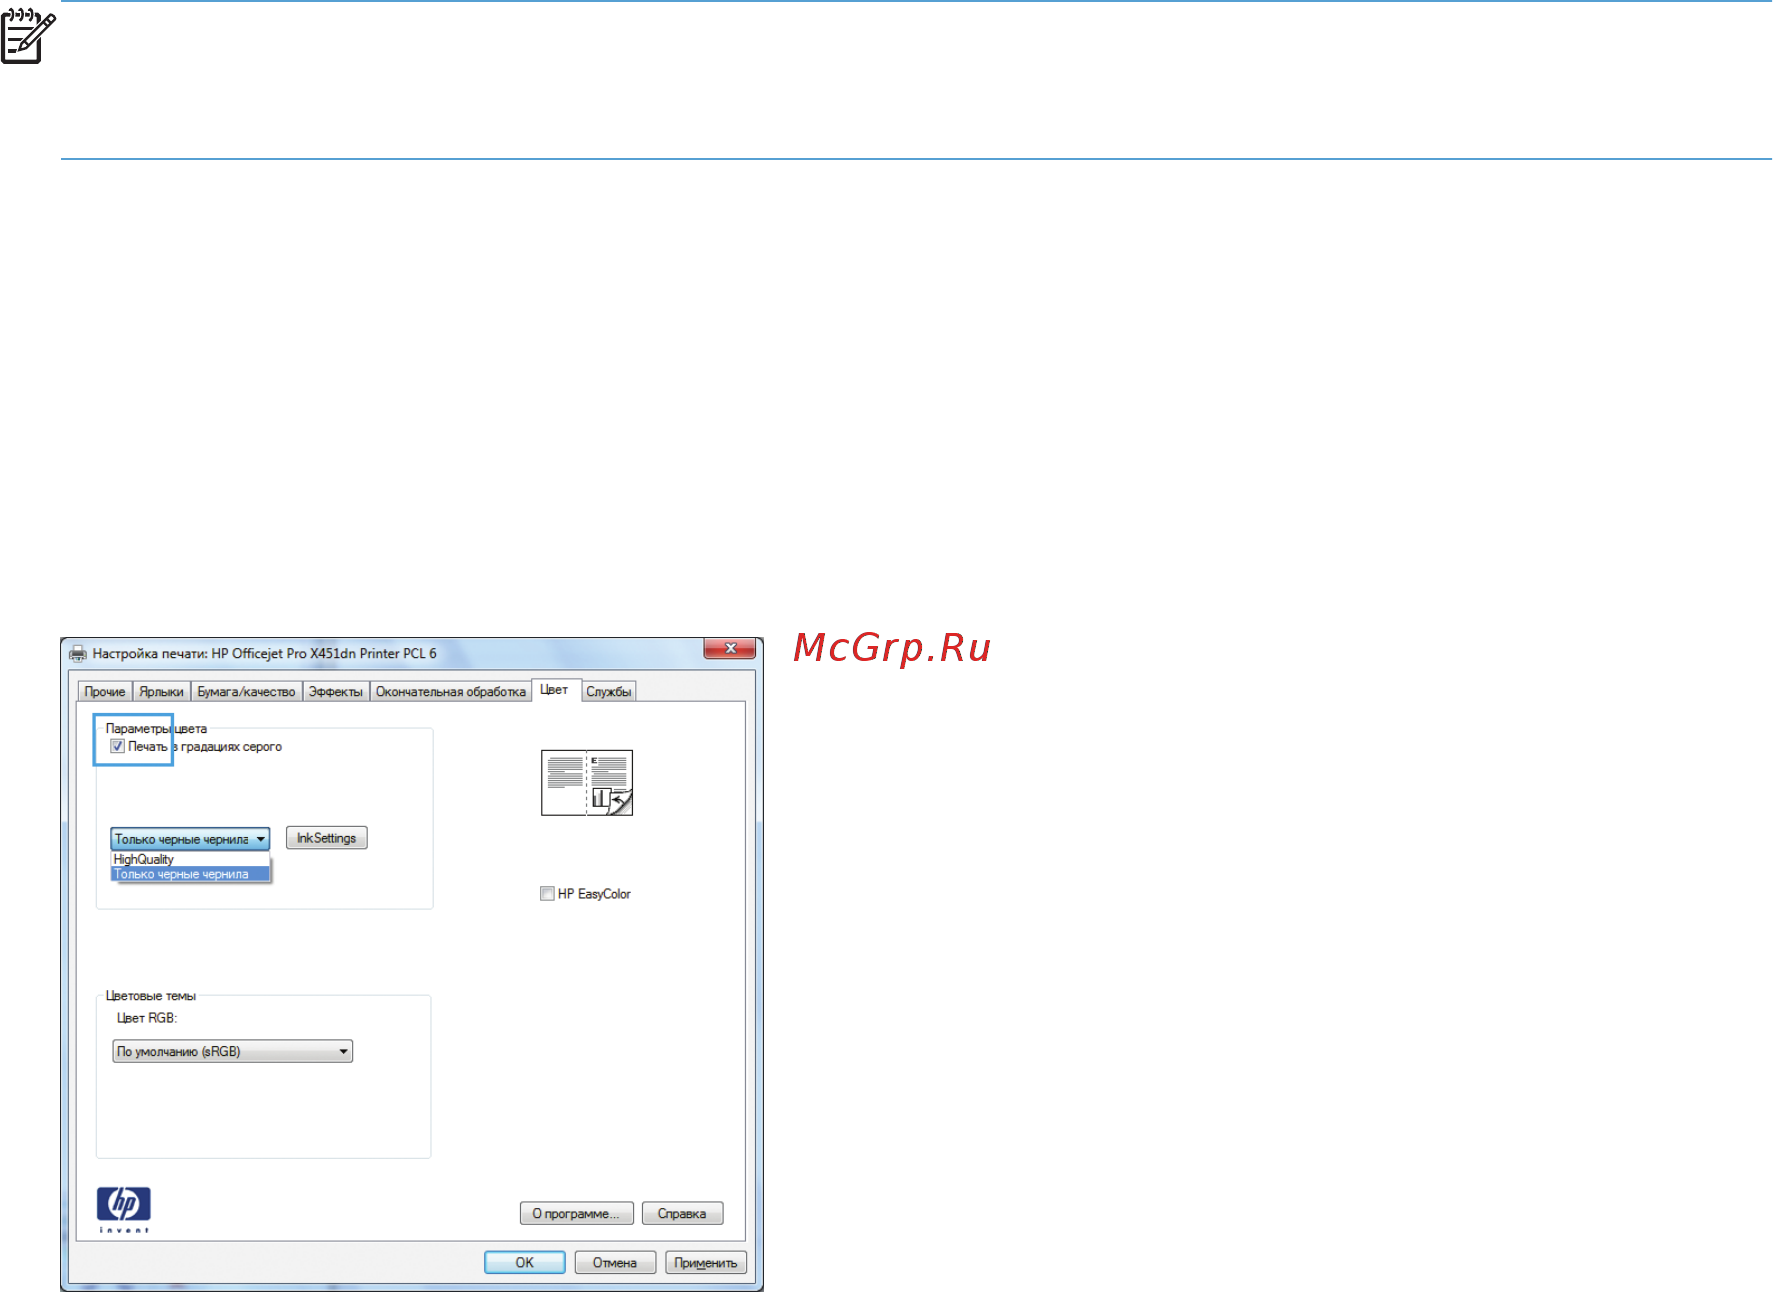Image resolution: width=1773 pixels, height=1292 pixels.
Task: Open the Эффекты tab
Action: coord(336,692)
